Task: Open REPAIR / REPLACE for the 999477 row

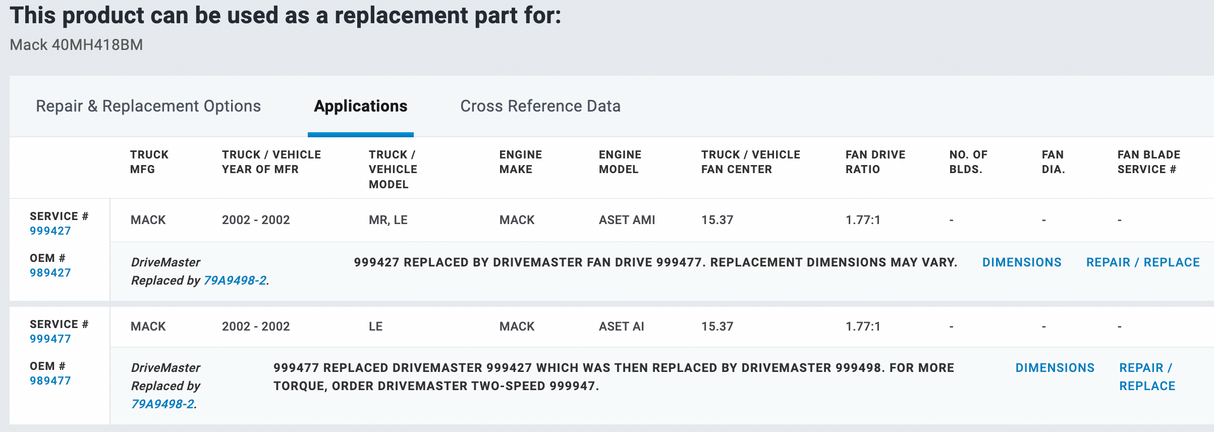Action: coord(1146,377)
